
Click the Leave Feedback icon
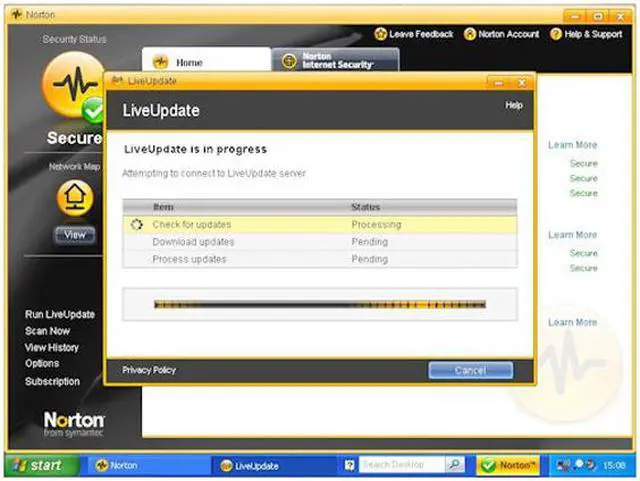point(381,34)
